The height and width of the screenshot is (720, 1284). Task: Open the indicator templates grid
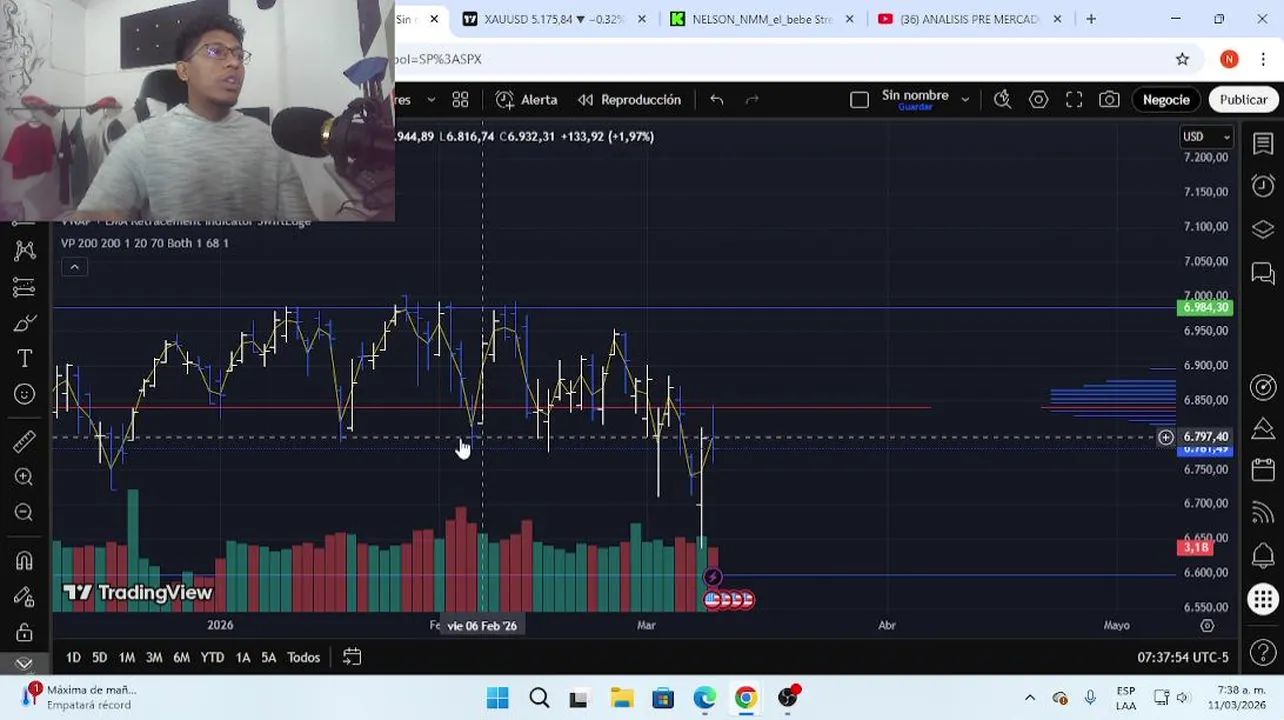[460, 100]
